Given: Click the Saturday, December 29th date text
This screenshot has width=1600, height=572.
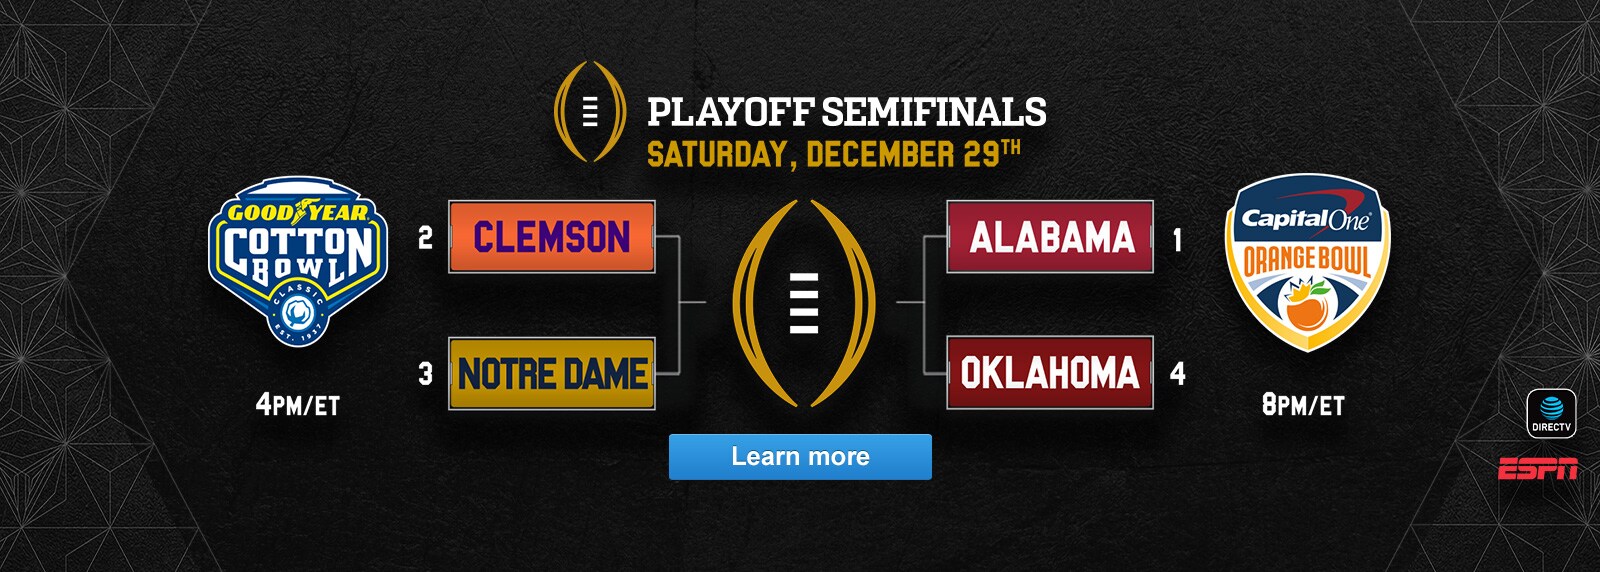Looking at the screenshot, I should point(832,154).
